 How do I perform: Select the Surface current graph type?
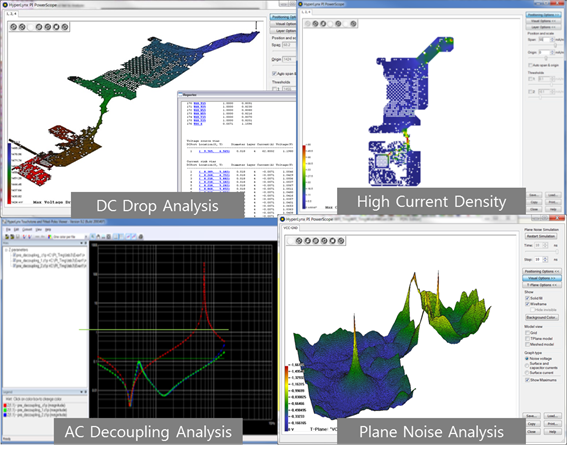[x=526, y=373]
